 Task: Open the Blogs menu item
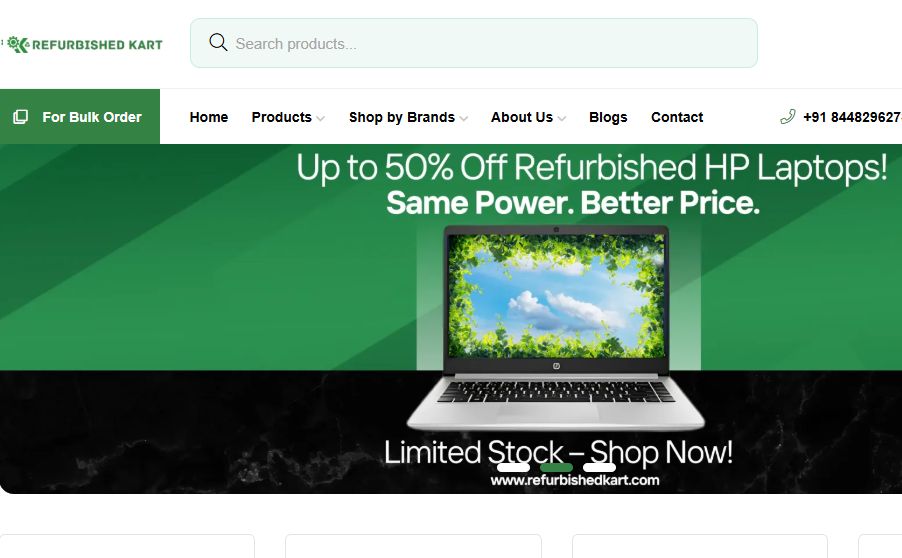tap(608, 117)
